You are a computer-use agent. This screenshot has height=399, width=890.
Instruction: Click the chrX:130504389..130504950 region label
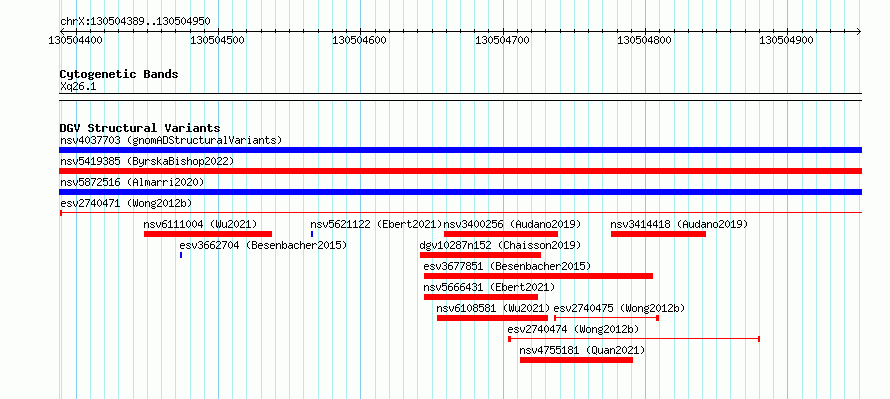pos(135,22)
